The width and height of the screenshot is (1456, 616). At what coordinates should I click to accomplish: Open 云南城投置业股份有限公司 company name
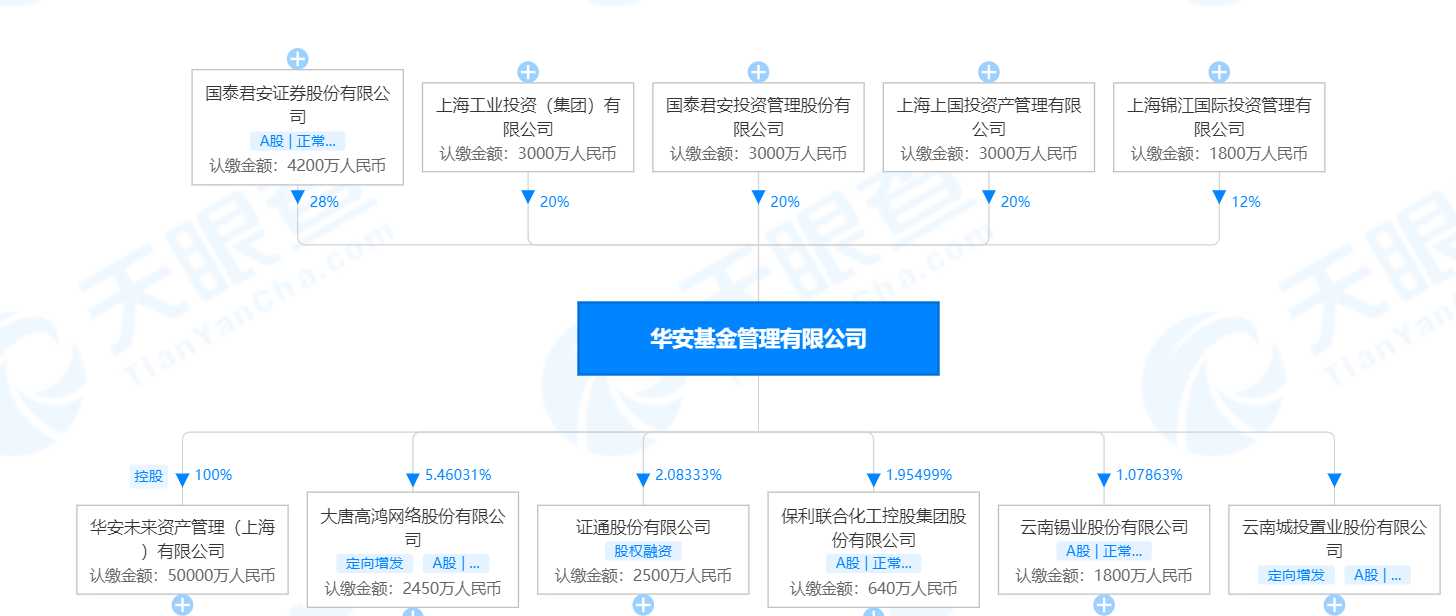pos(1334,539)
